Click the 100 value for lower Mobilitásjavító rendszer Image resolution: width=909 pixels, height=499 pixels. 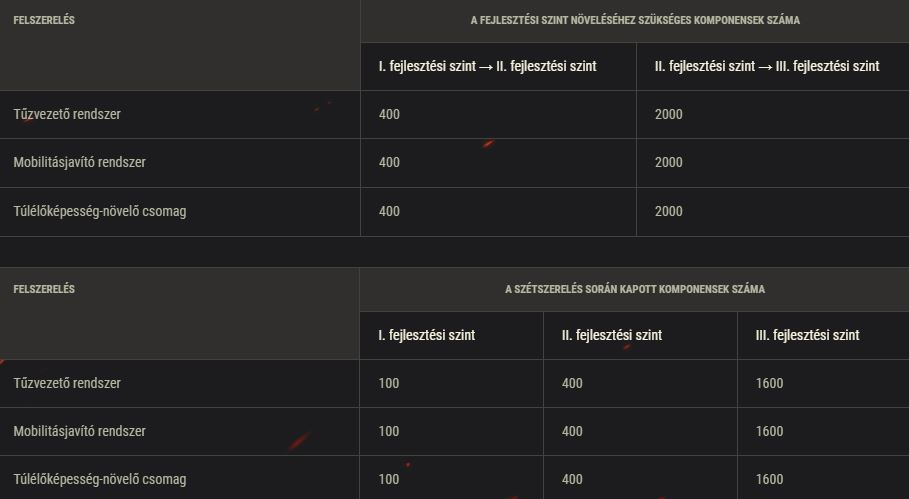tap(388, 431)
